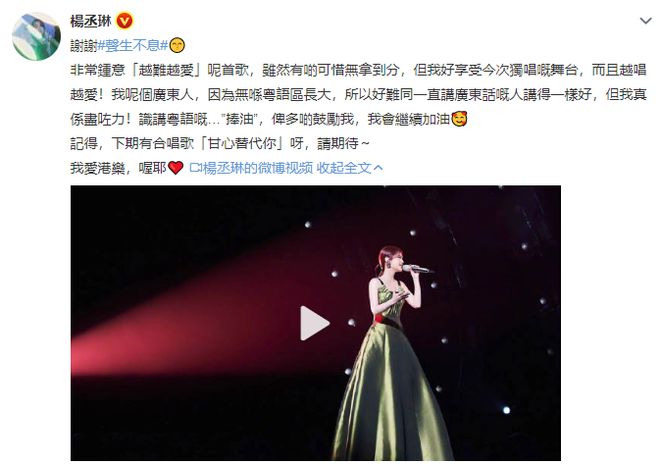Open the post options chevron menu

coord(645,21)
